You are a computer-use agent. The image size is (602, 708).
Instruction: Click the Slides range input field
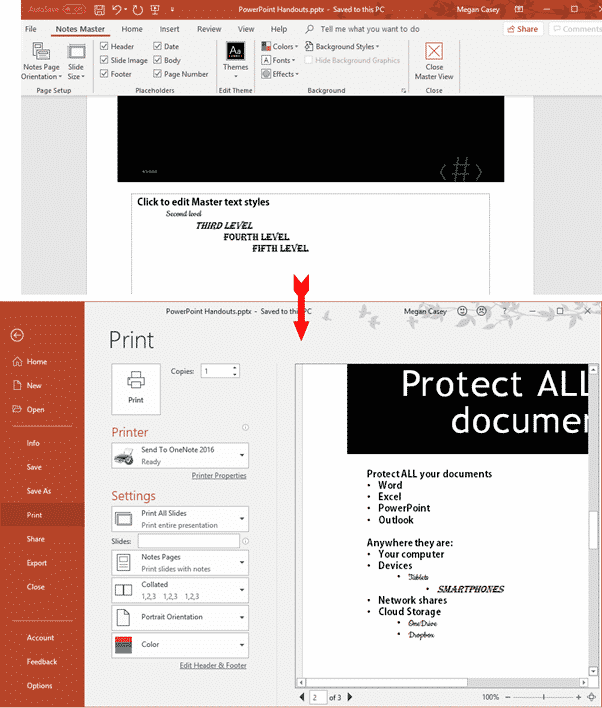[188, 541]
